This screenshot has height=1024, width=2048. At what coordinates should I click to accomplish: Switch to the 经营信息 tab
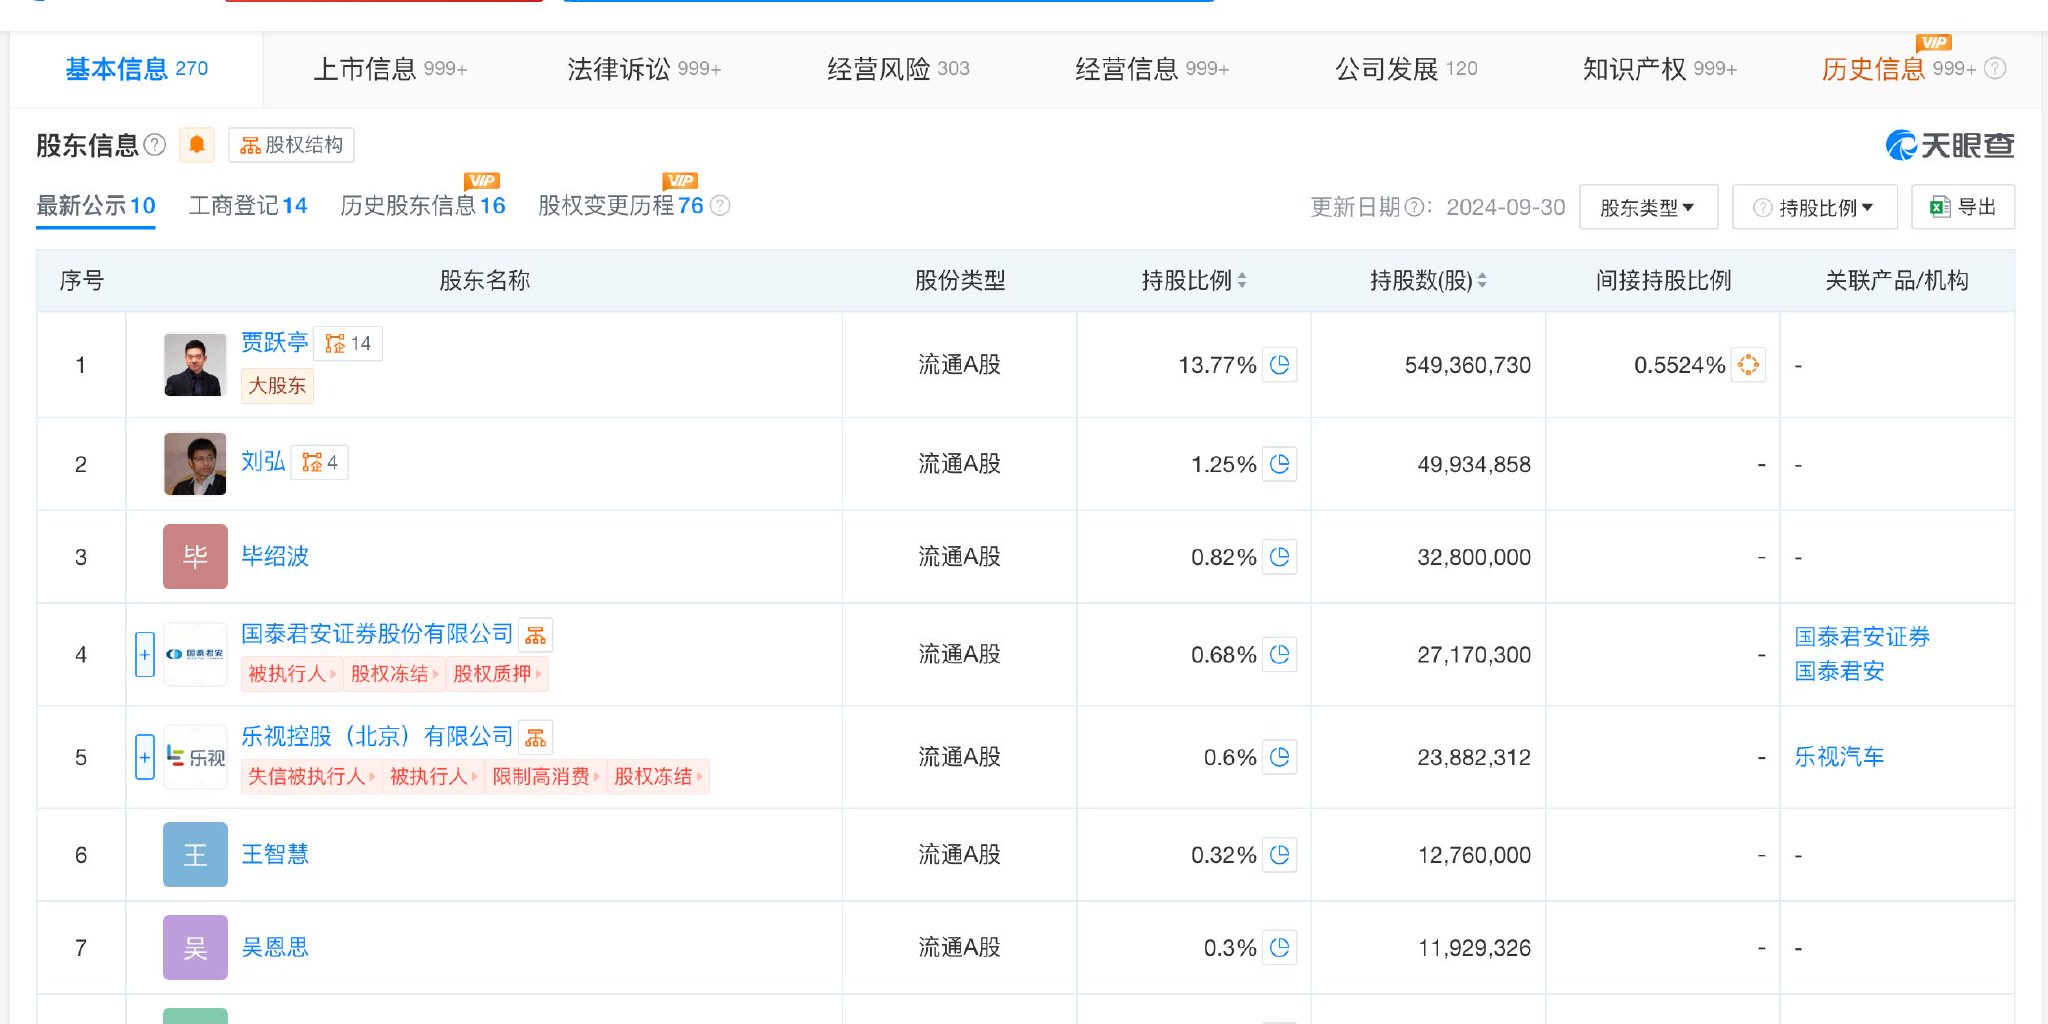(1152, 69)
